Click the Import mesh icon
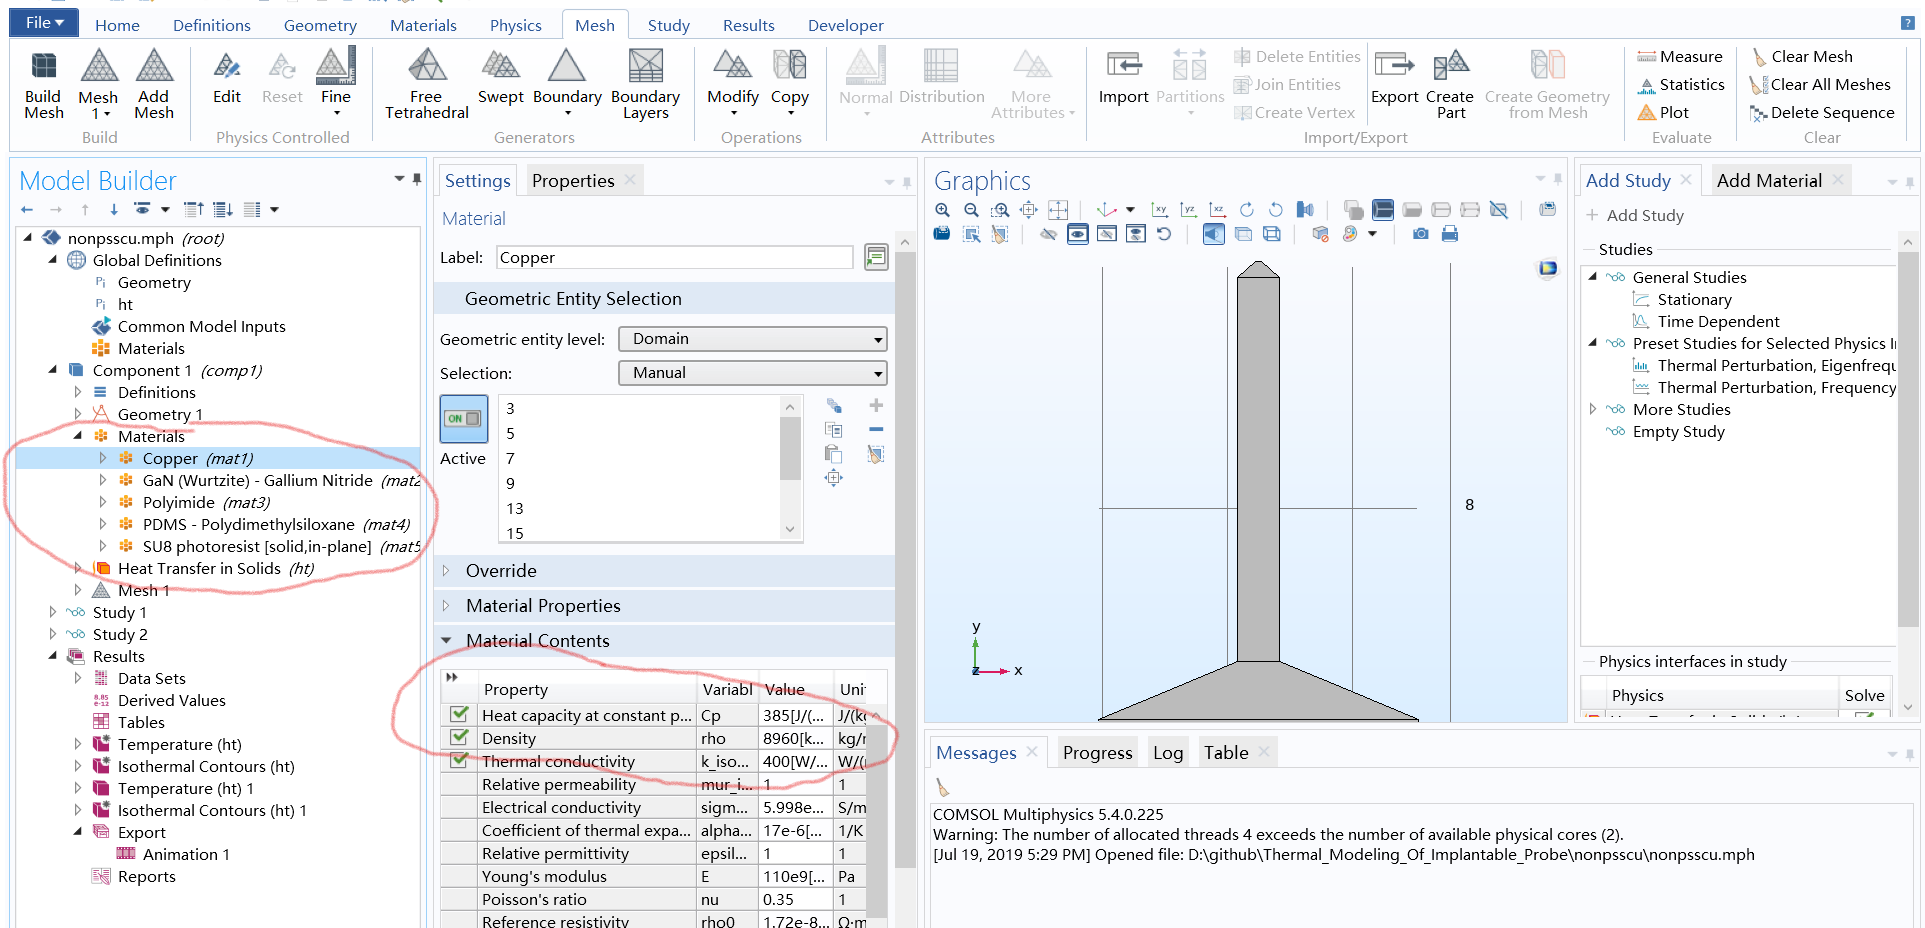The width and height of the screenshot is (1925, 928). tap(1123, 76)
